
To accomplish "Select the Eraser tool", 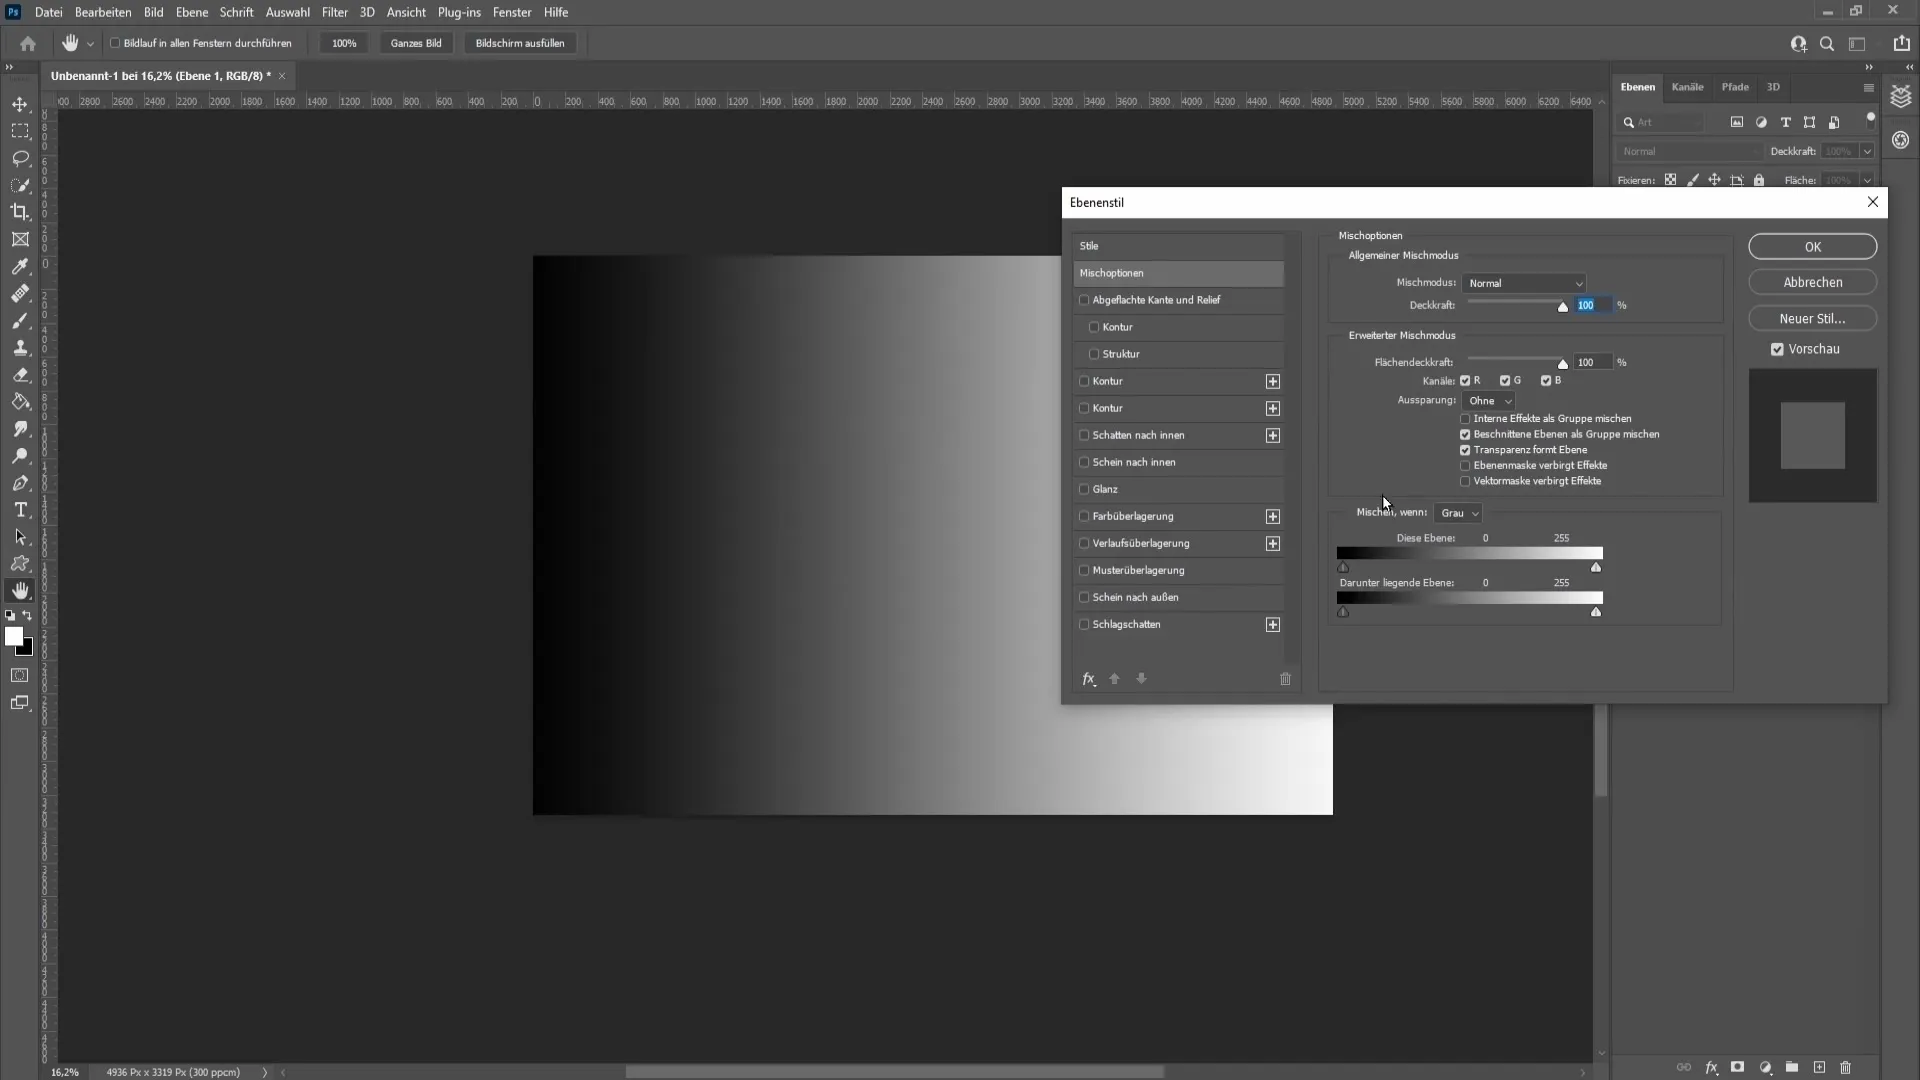I will pyautogui.click(x=20, y=375).
